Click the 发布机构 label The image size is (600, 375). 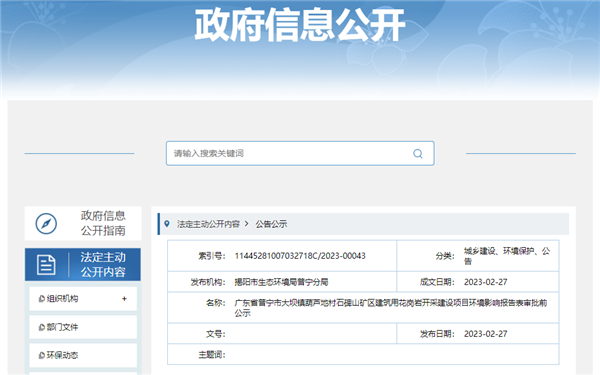click(208, 282)
